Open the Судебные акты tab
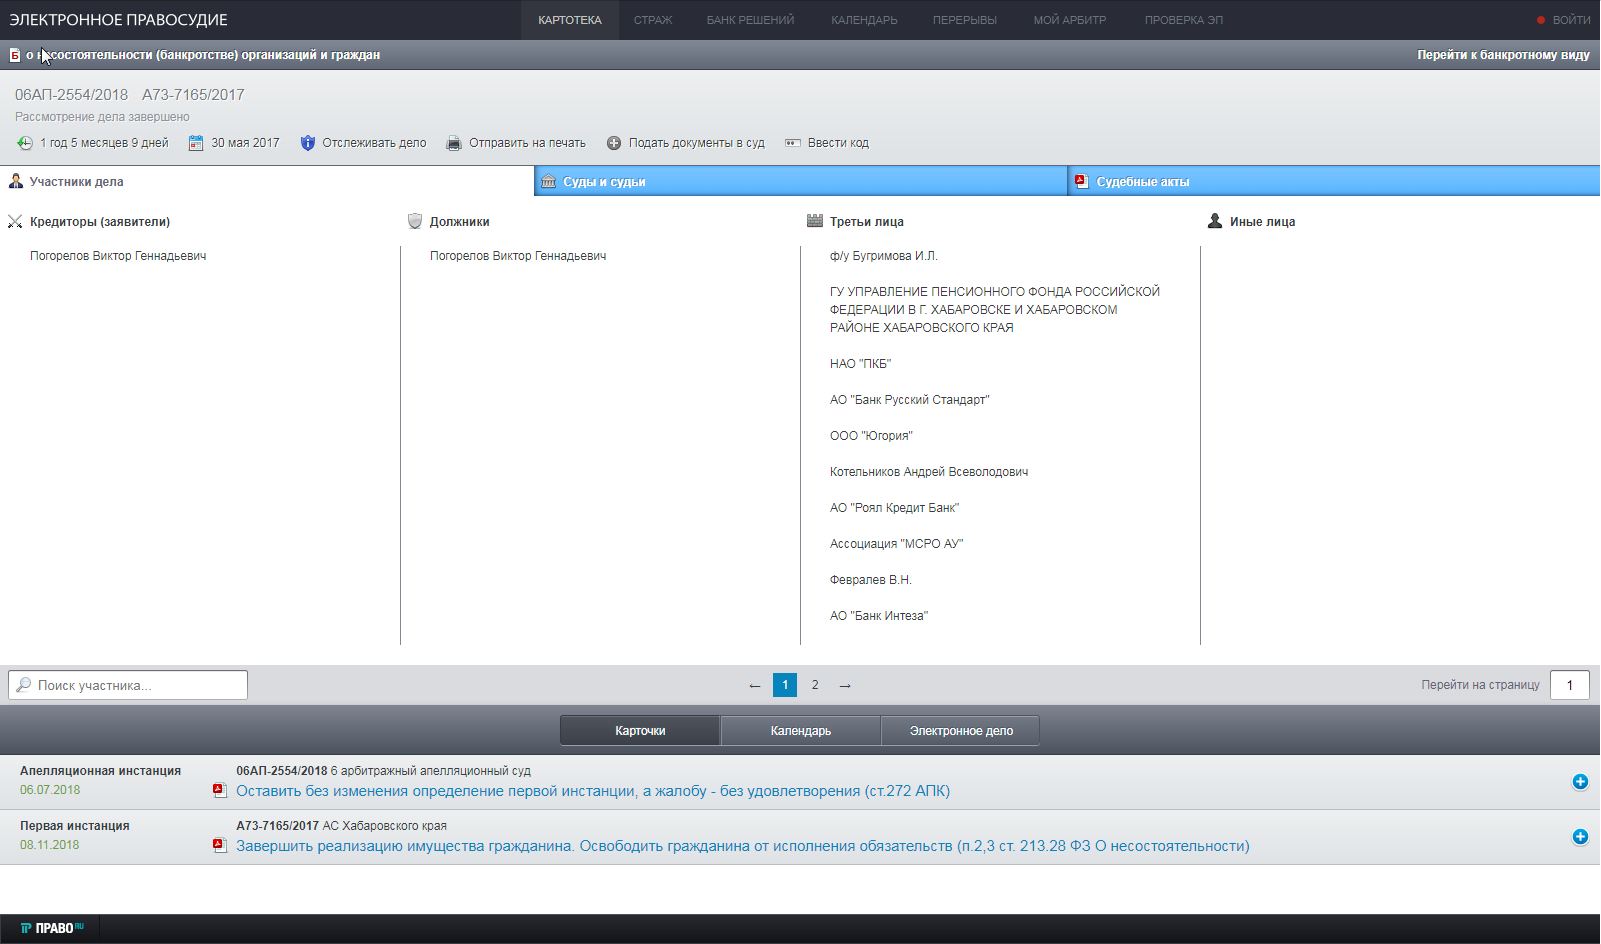 click(1142, 181)
